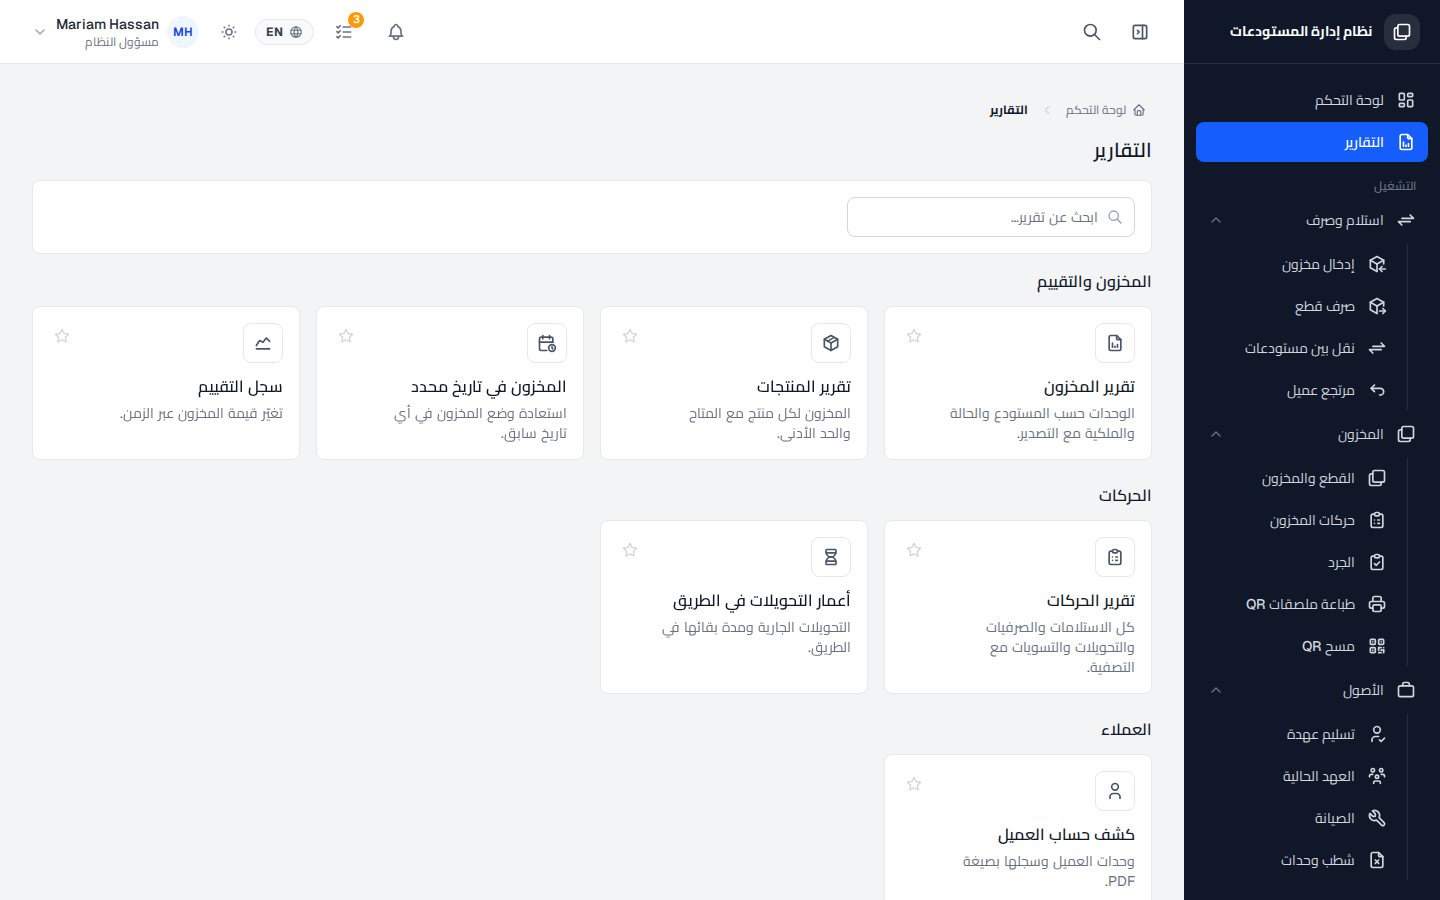Click the لوحة التحكم breadcrumb link
The height and width of the screenshot is (900, 1440).
(1105, 110)
